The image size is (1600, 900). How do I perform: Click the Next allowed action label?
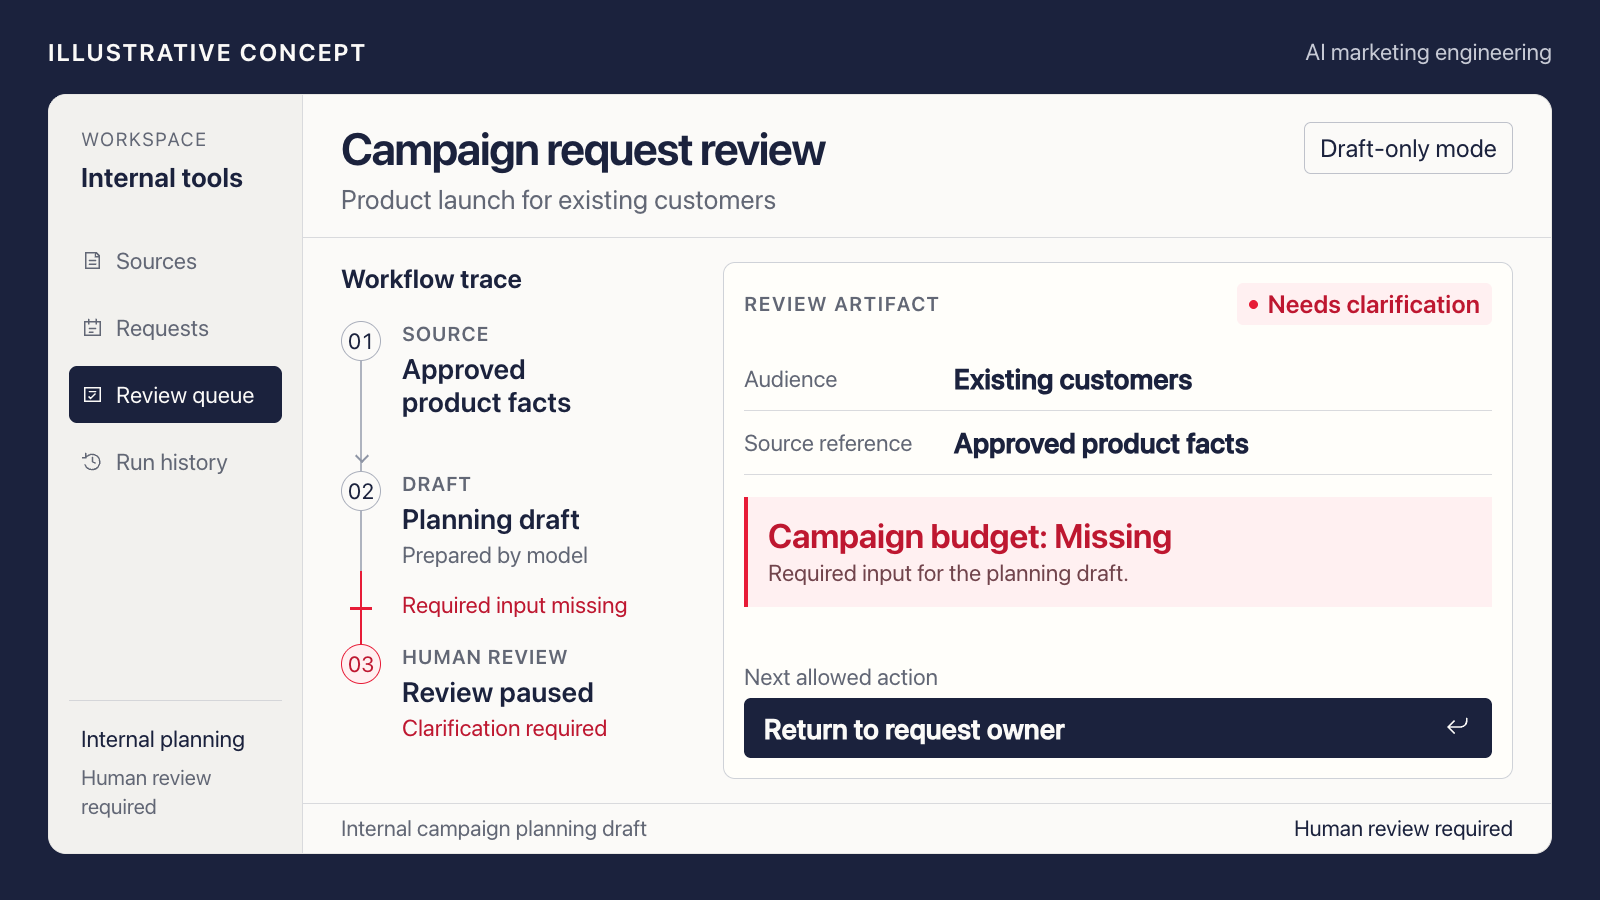(x=841, y=677)
